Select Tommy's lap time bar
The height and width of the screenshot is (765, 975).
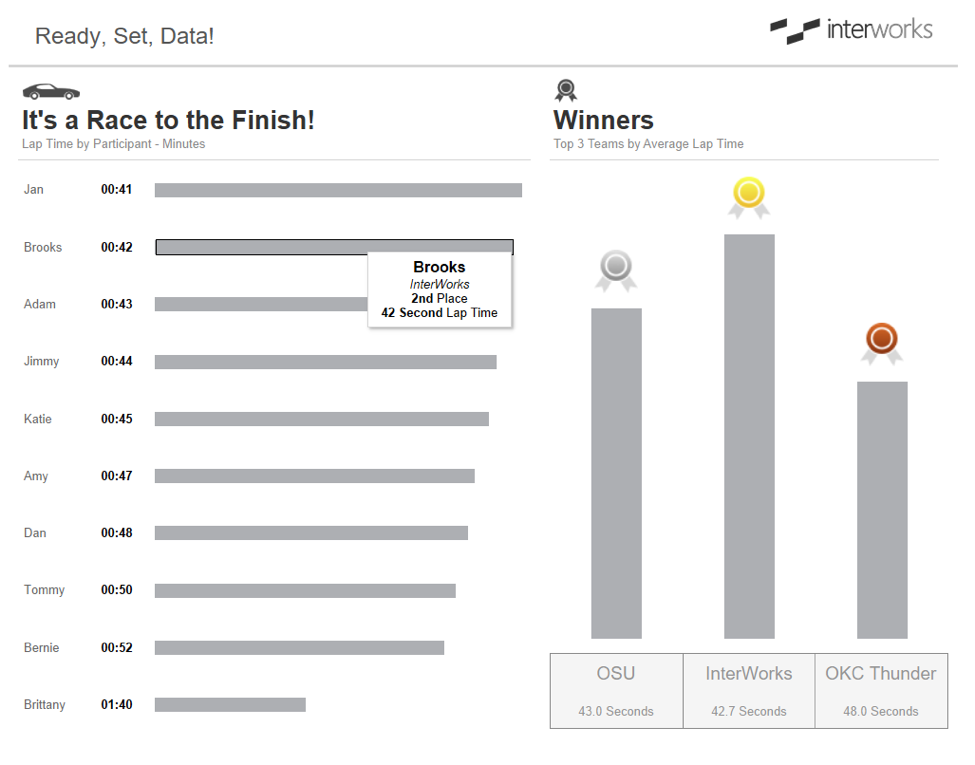[x=305, y=591]
